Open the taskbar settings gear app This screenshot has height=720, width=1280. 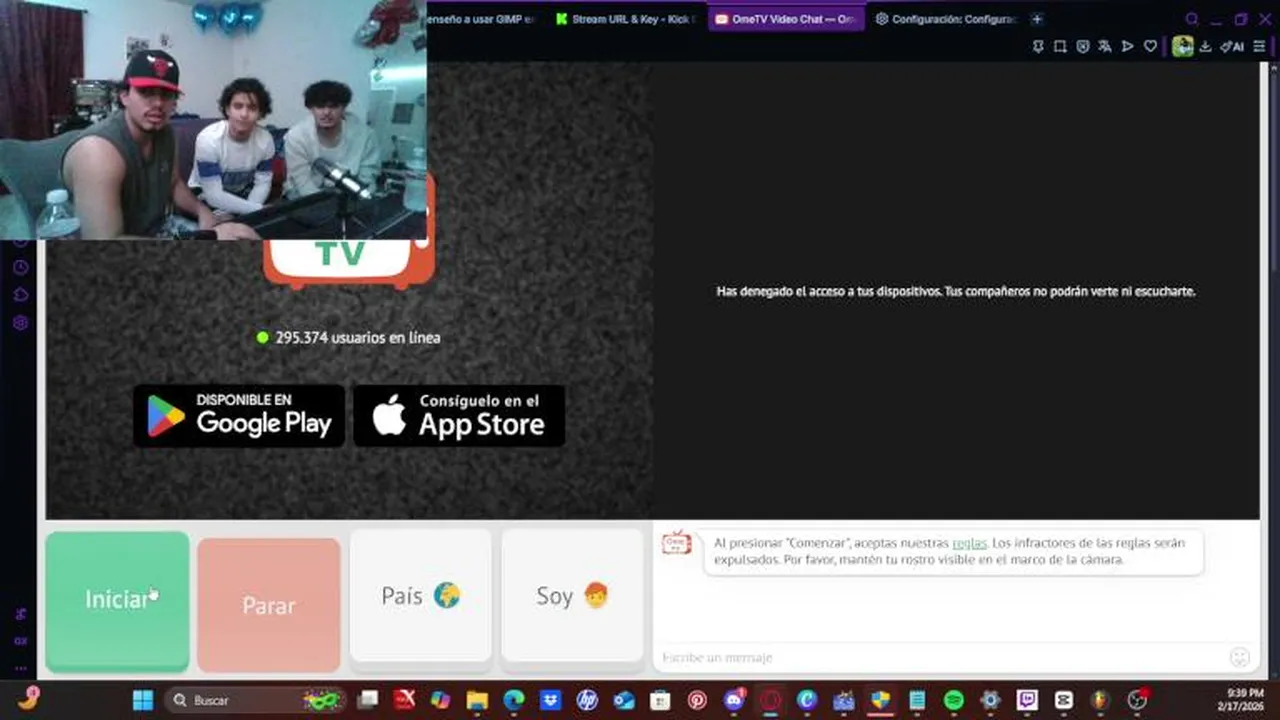(x=990, y=700)
